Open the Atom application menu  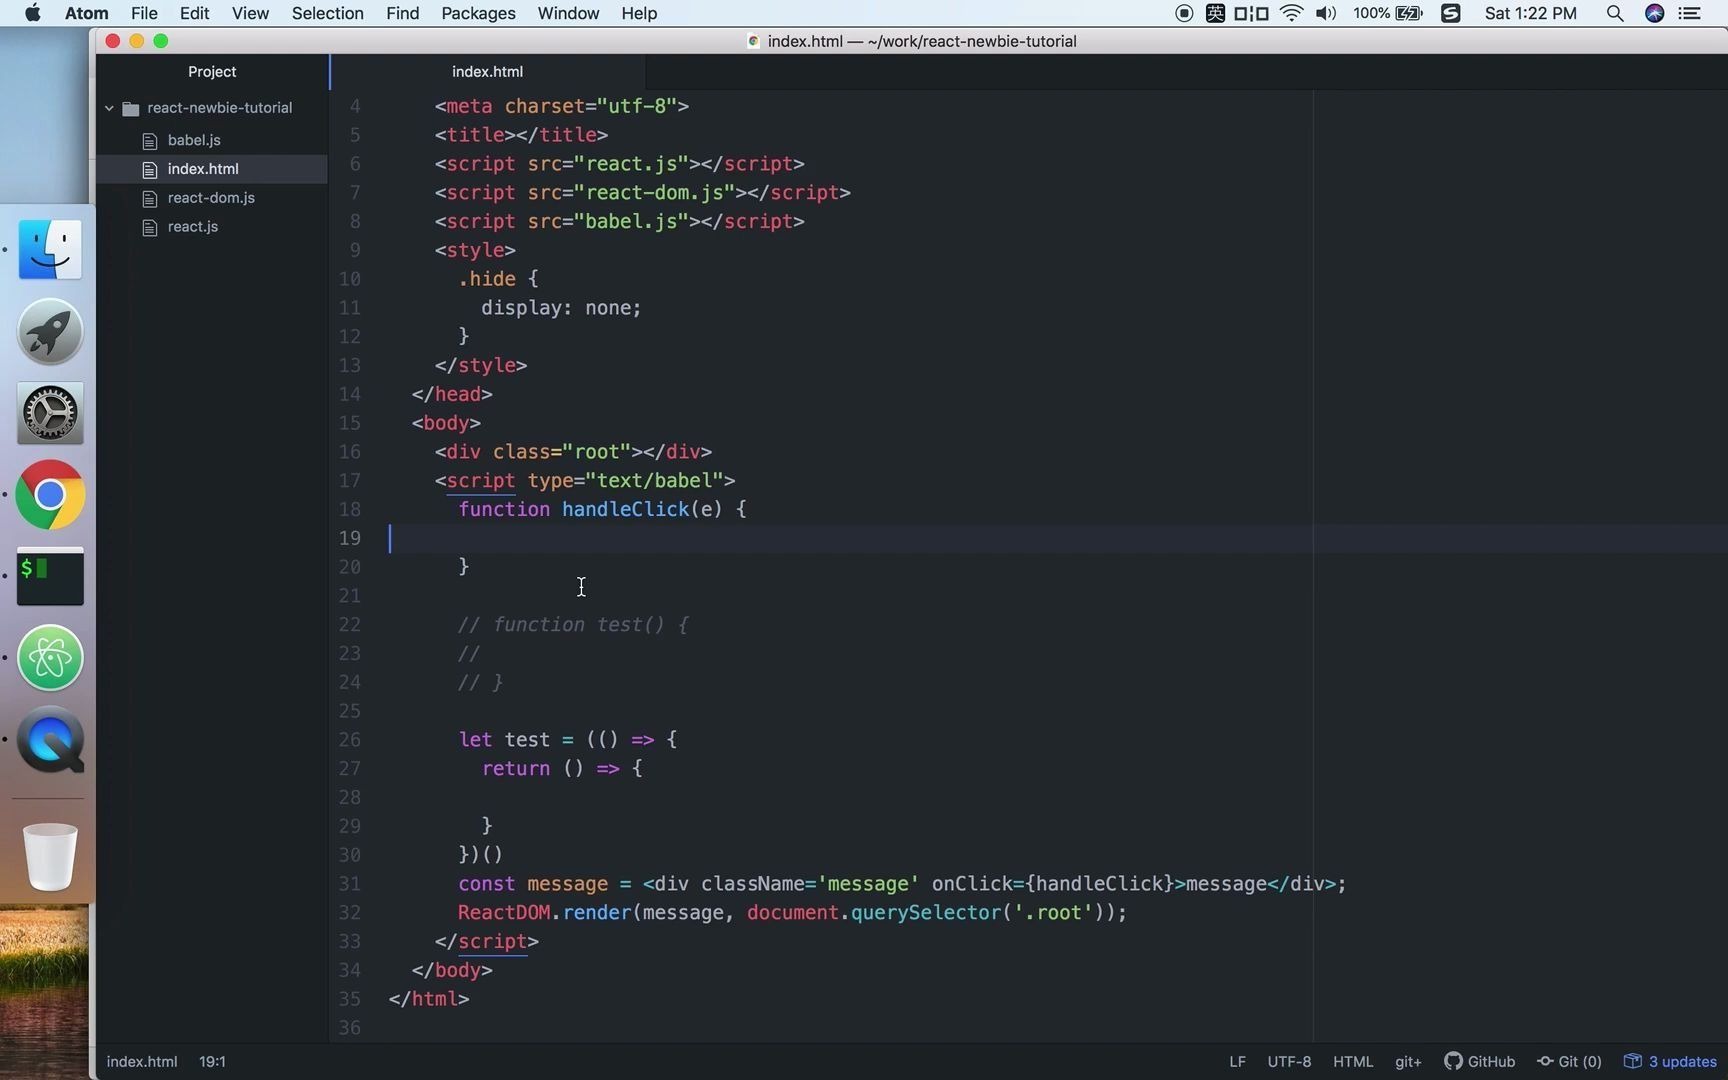87,13
